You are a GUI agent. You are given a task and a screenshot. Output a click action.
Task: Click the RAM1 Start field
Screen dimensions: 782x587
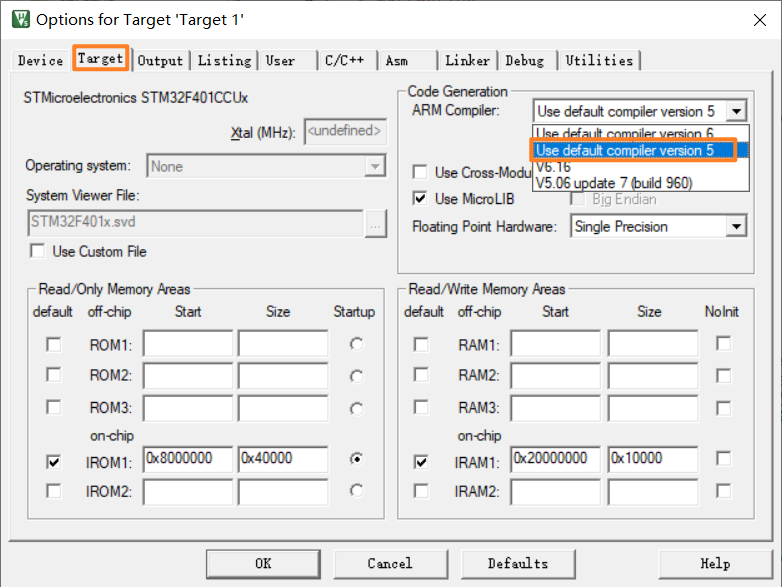tap(556, 343)
